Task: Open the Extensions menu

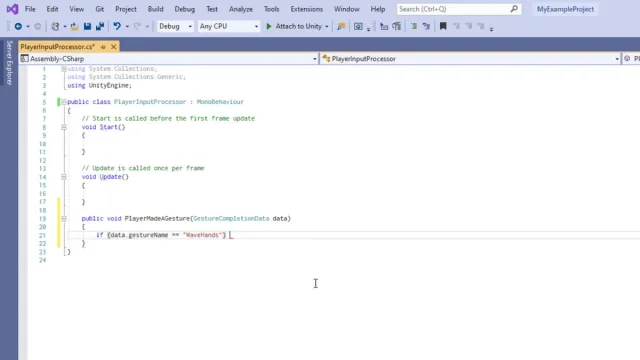Action: (x=307, y=9)
